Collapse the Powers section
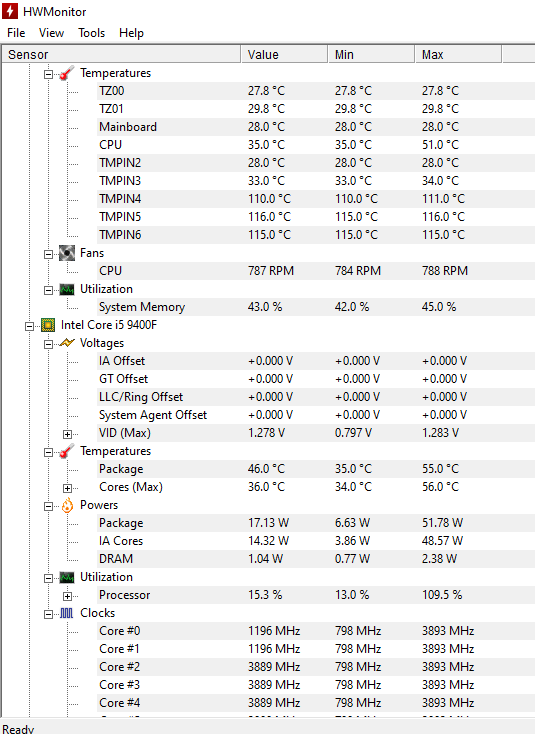The height and width of the screenshot is (734, 535). [x=48, y=506]
